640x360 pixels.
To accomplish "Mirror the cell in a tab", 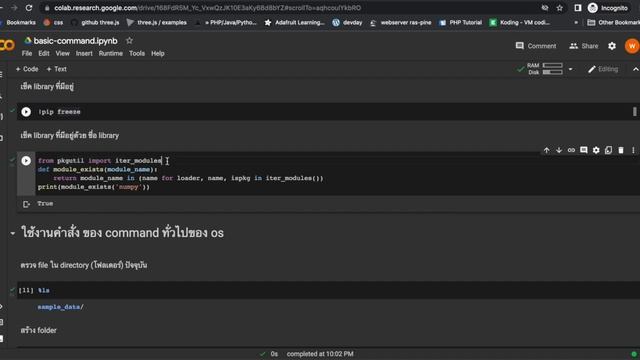I will point(608,150).
